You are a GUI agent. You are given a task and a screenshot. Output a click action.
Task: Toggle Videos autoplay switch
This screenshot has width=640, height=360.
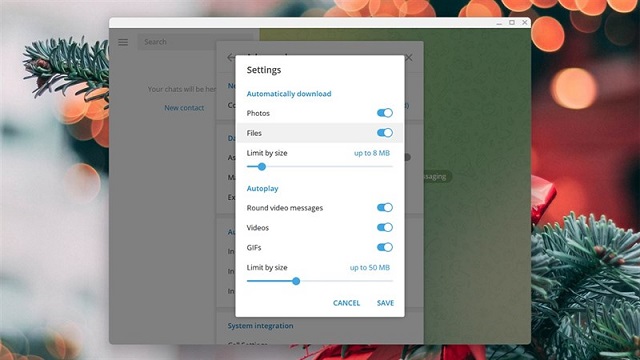tap(384, 227)
